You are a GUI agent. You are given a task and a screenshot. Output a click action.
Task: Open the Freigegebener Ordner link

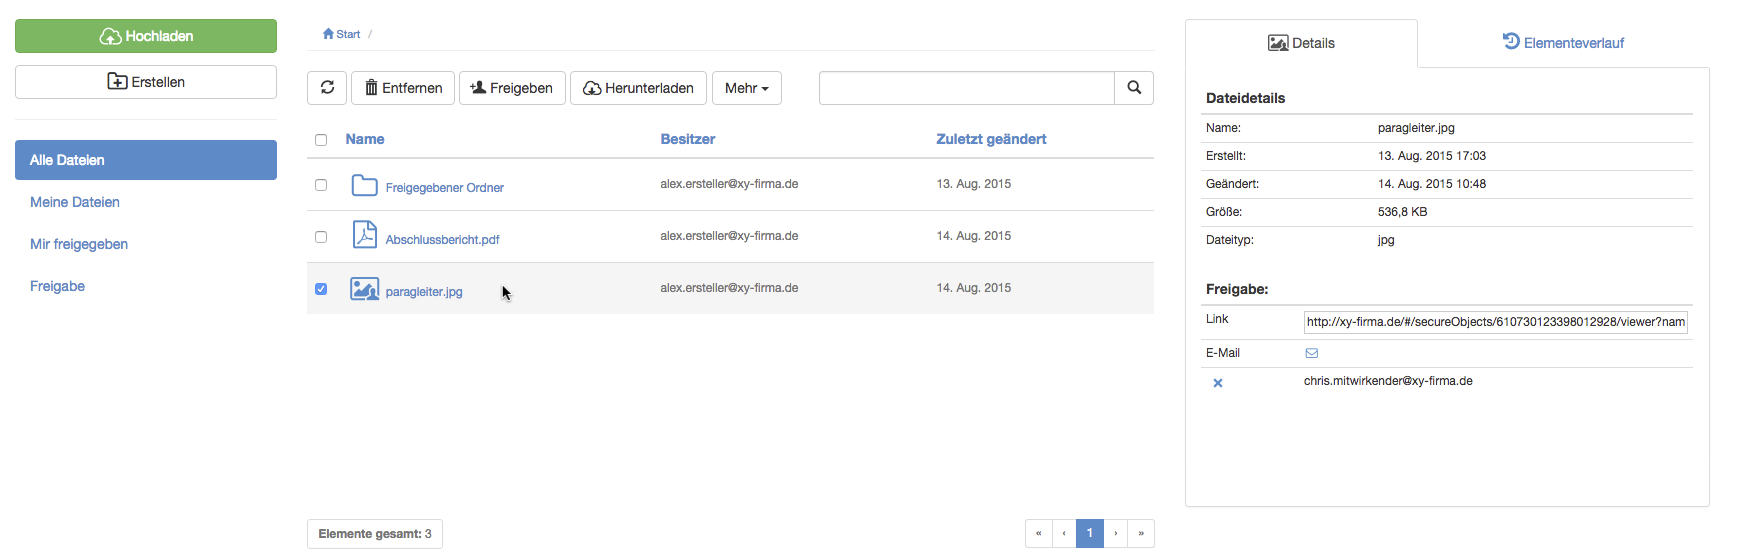[445, 188]
